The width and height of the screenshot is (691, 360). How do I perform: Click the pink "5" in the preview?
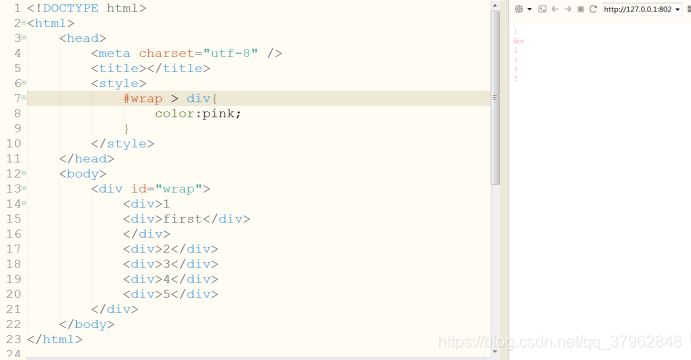point(515,78)
